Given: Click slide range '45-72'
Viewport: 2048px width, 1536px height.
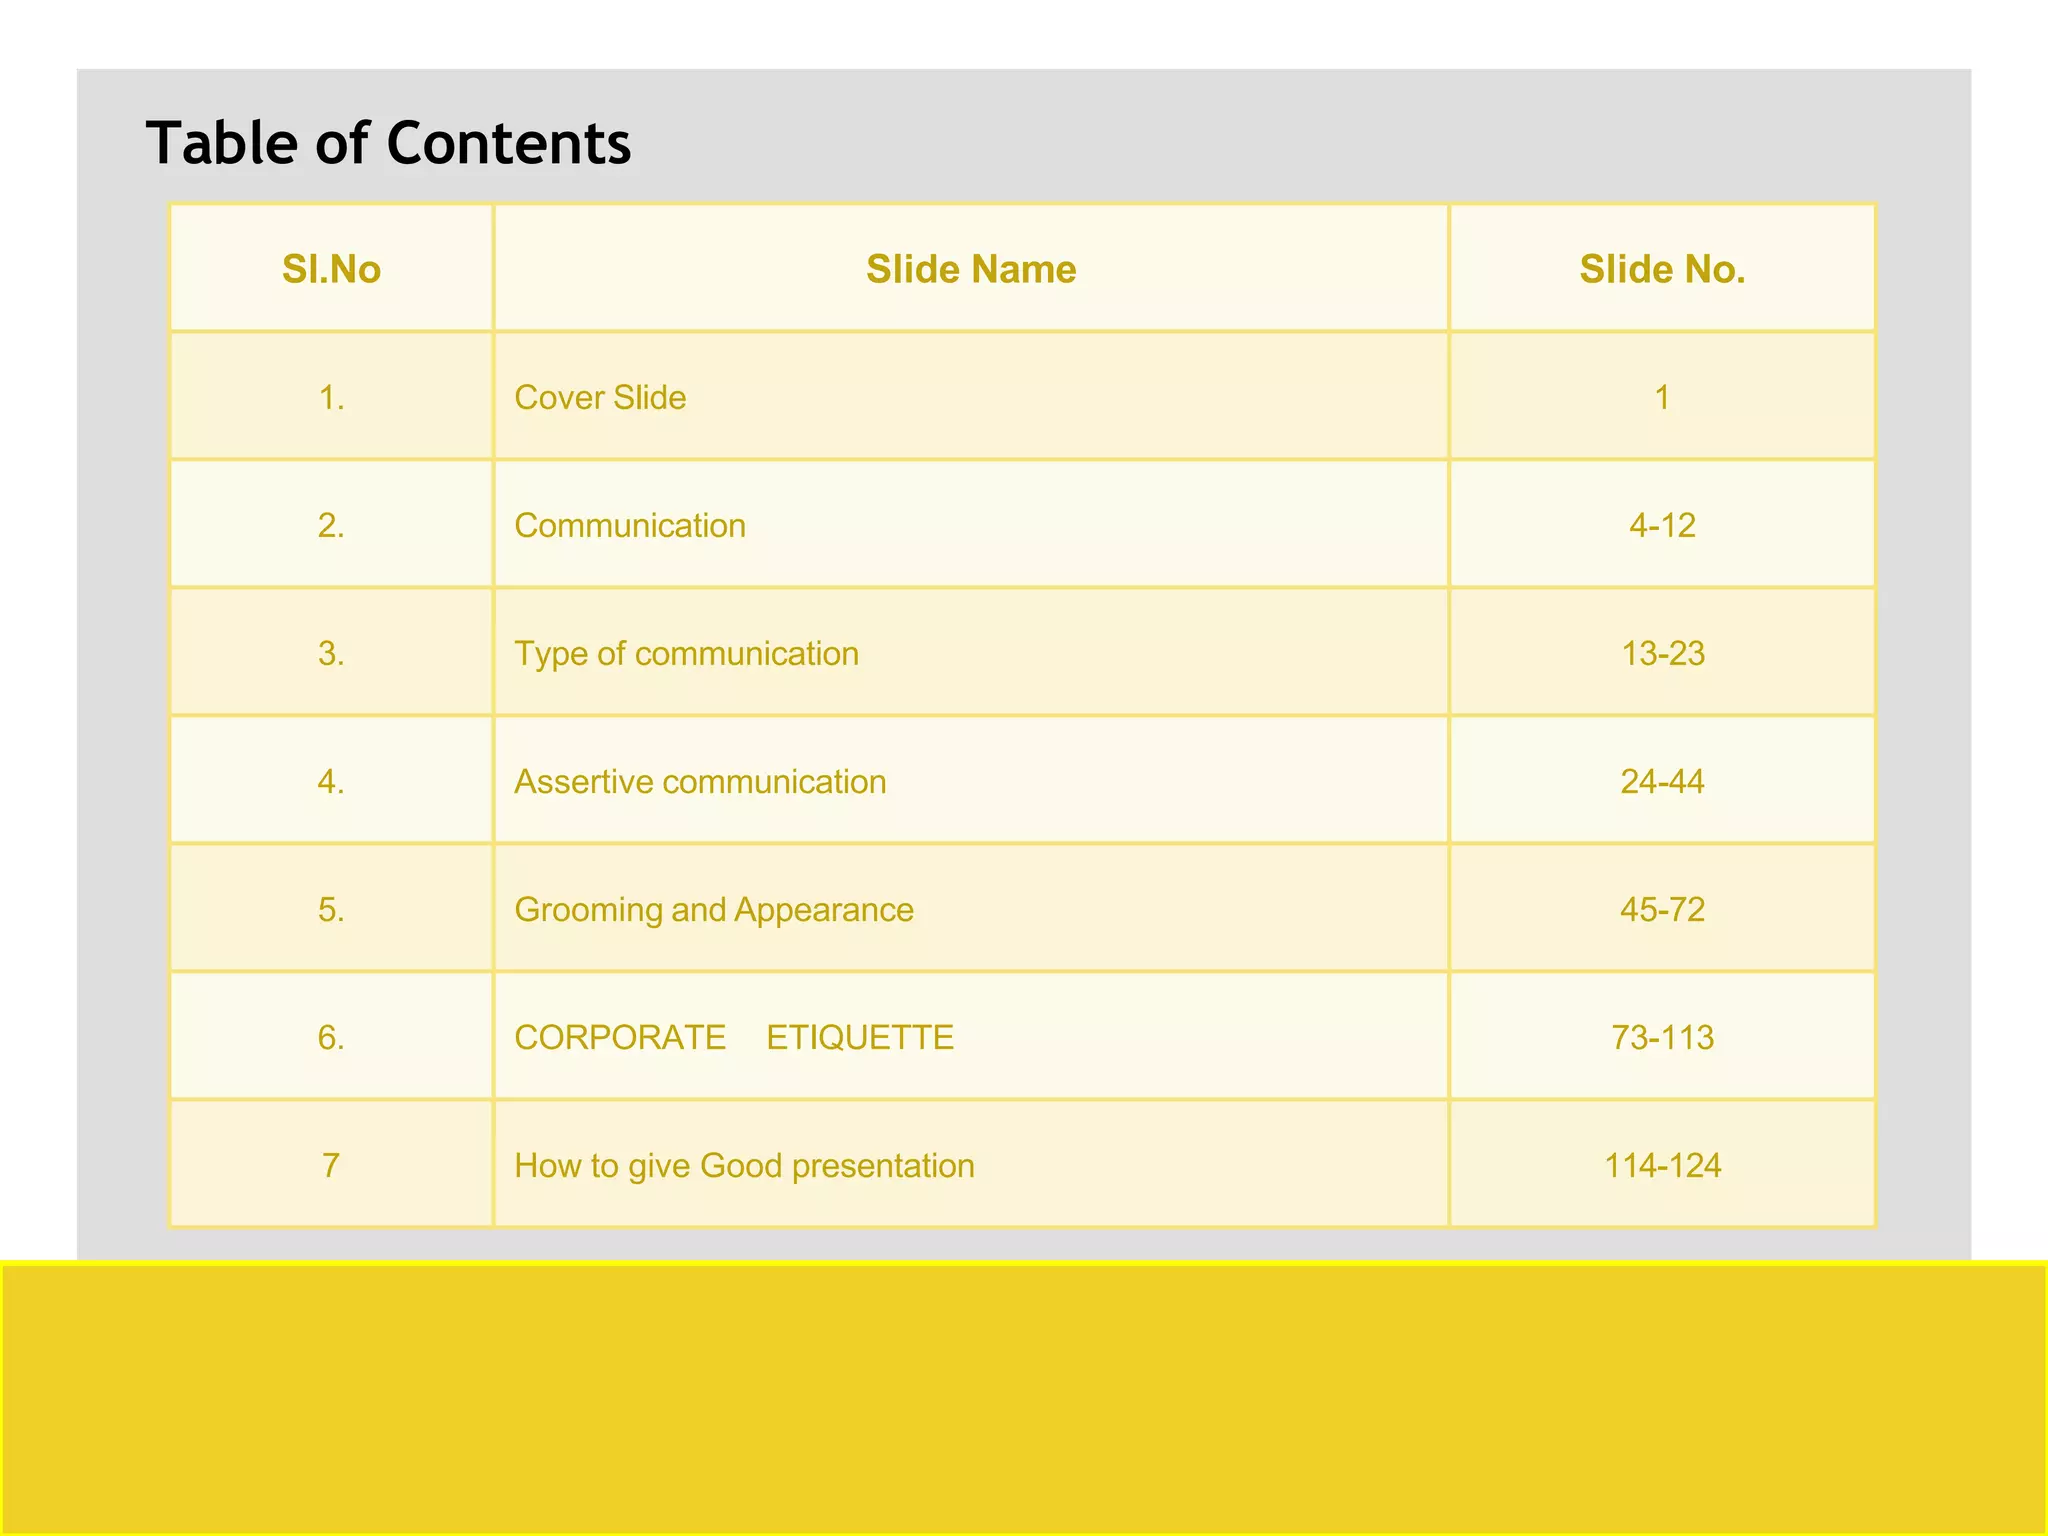Looking at the screenshot, I should (x=1662, y=909).
